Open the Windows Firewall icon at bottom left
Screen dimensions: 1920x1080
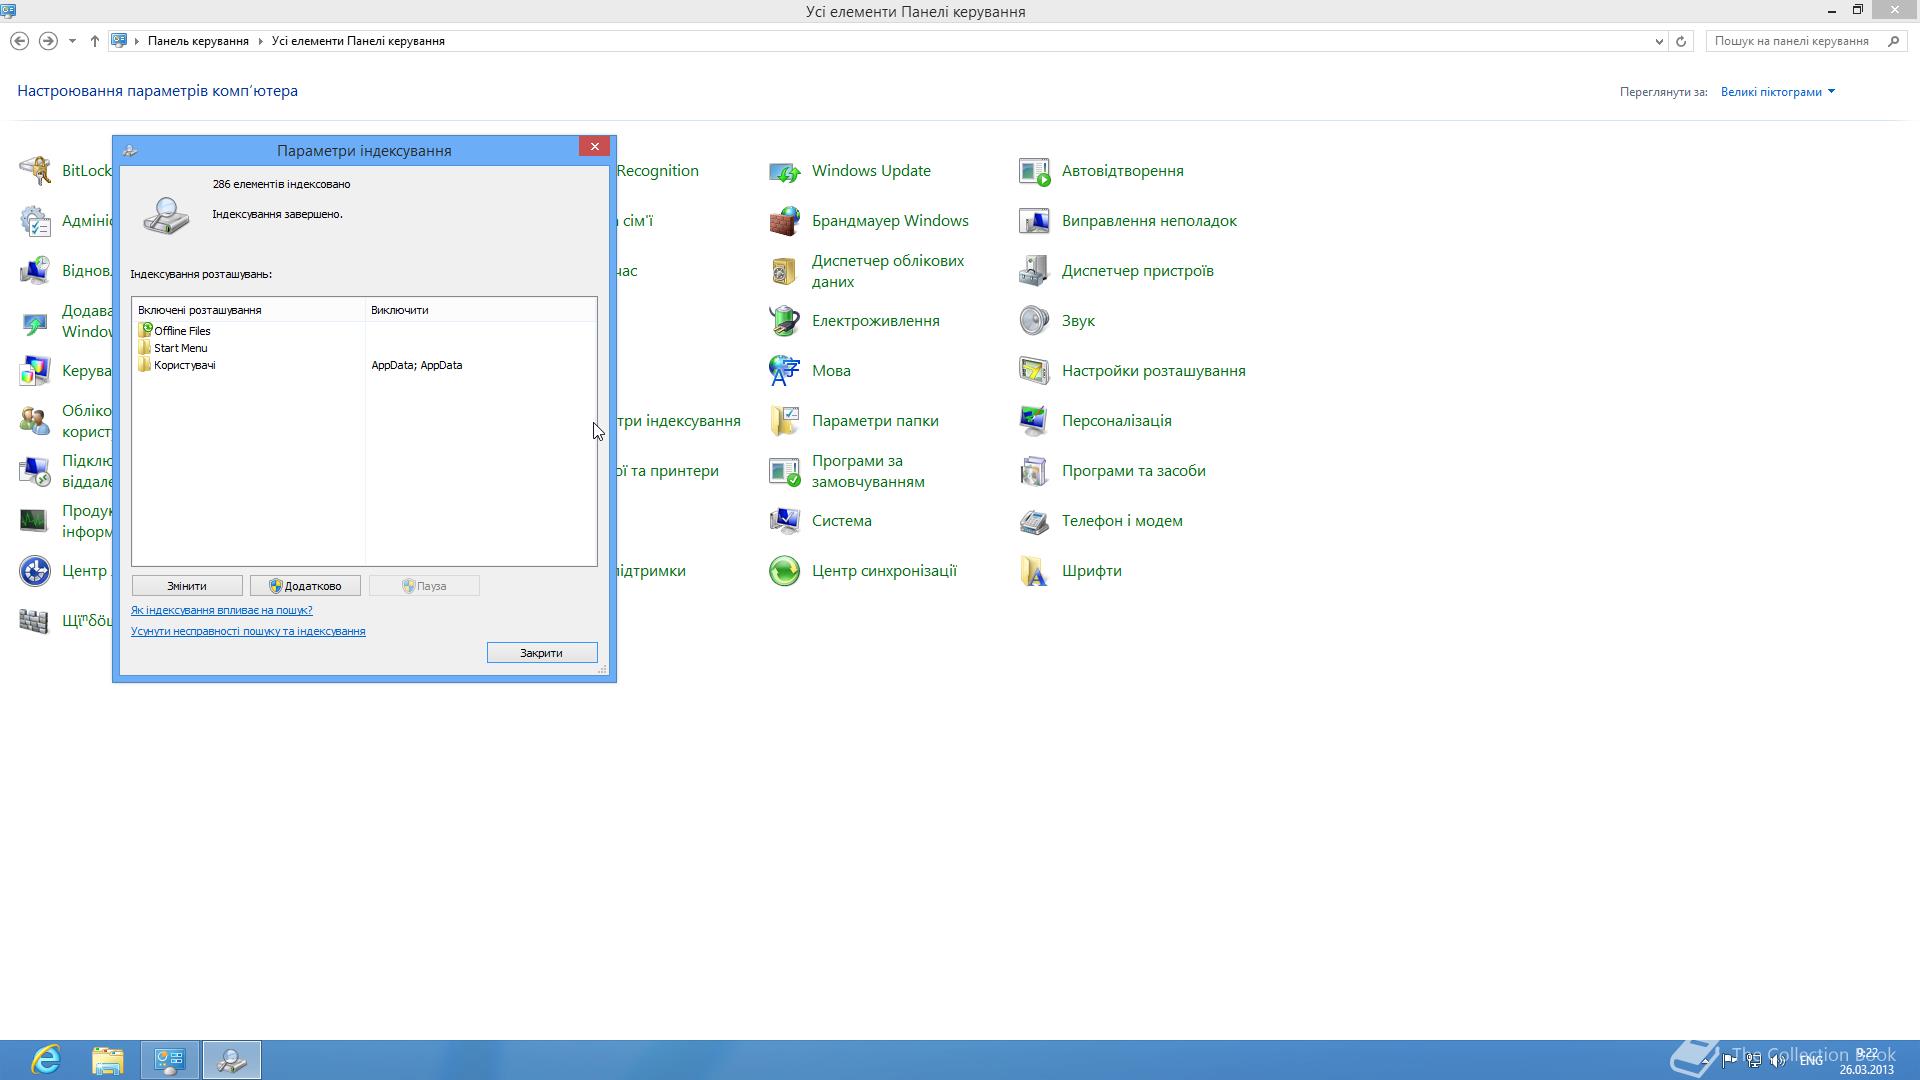pos(35,621)
